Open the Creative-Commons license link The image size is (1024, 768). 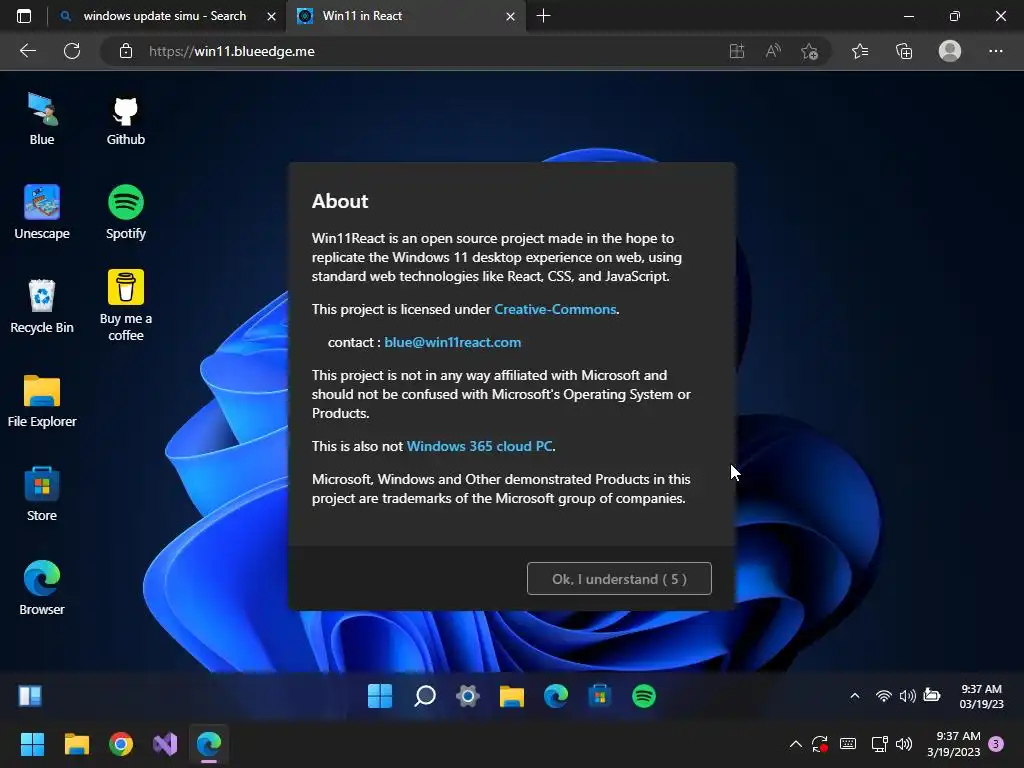click(x=555, y=309)
